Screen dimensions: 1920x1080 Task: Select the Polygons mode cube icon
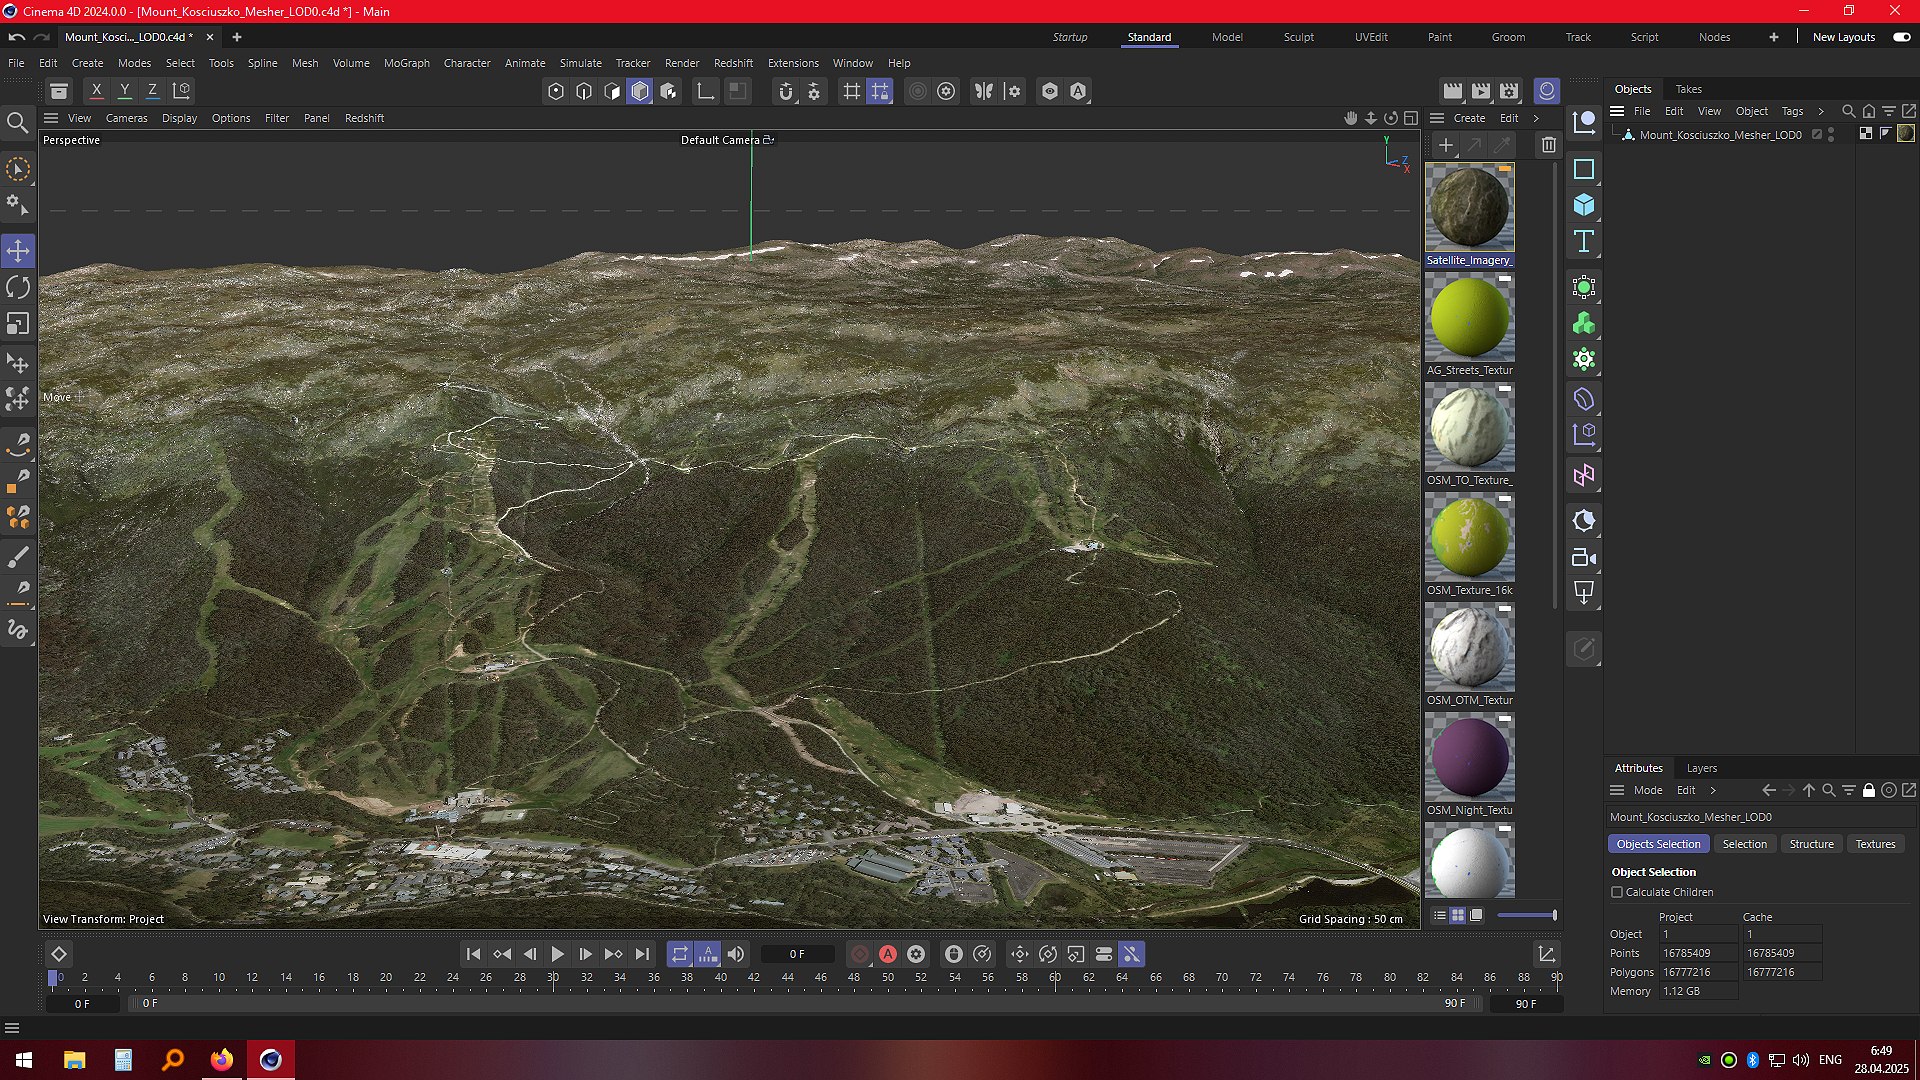point(640,91)
